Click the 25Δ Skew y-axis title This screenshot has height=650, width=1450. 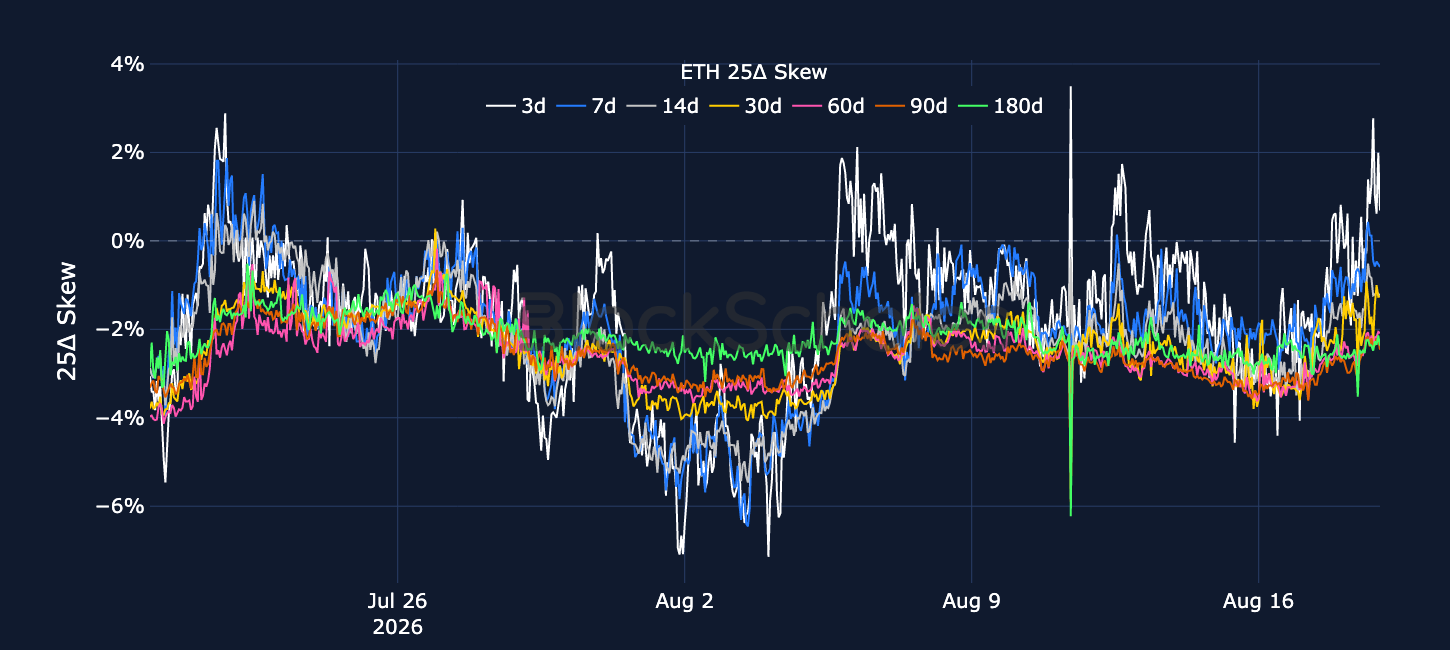pos(67,320)
